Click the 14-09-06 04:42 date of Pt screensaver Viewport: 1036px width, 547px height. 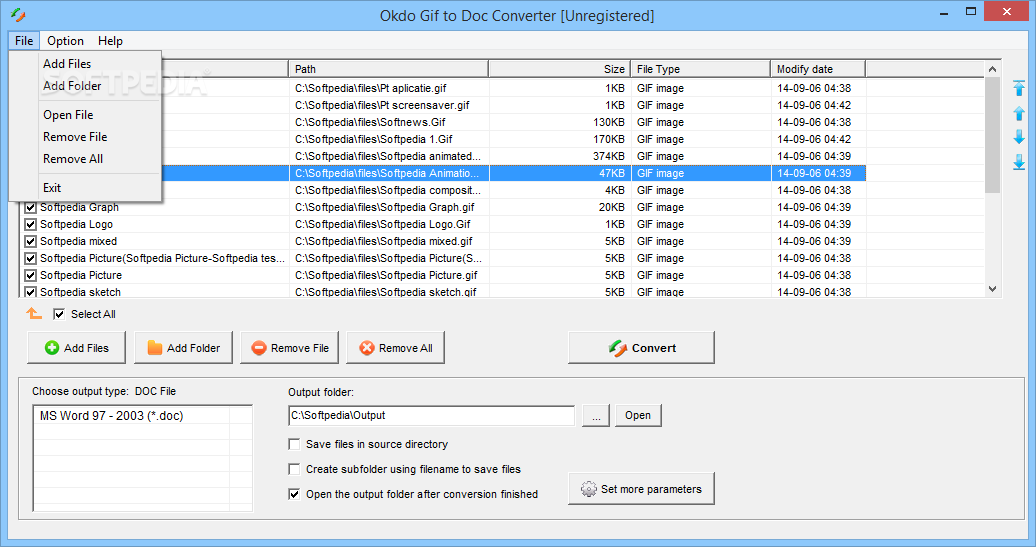(x=814, y=105)
